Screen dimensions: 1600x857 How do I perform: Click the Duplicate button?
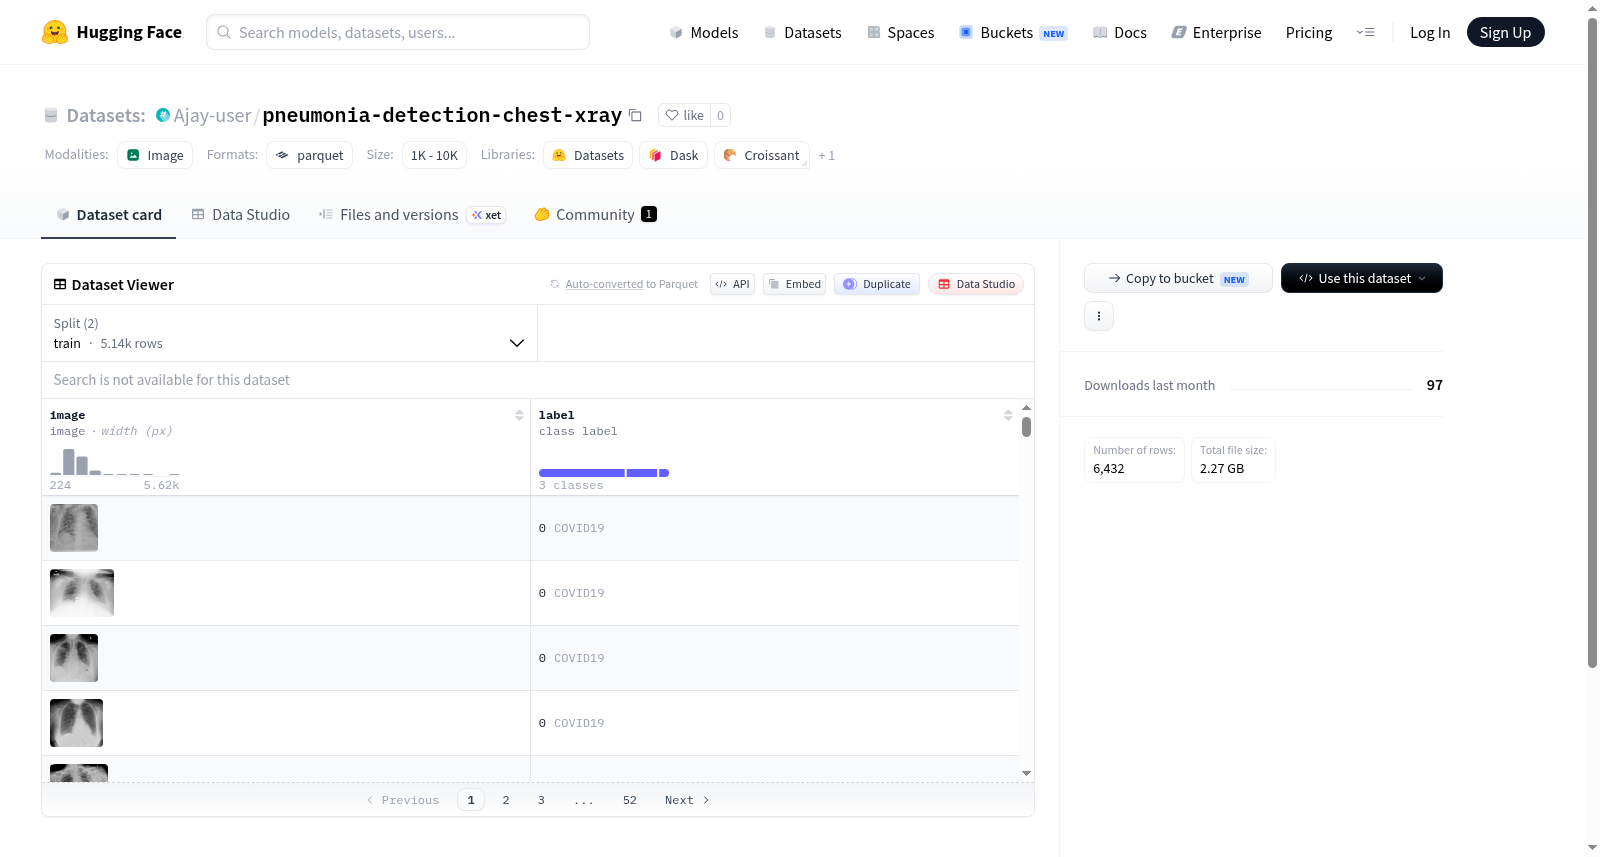876,284
